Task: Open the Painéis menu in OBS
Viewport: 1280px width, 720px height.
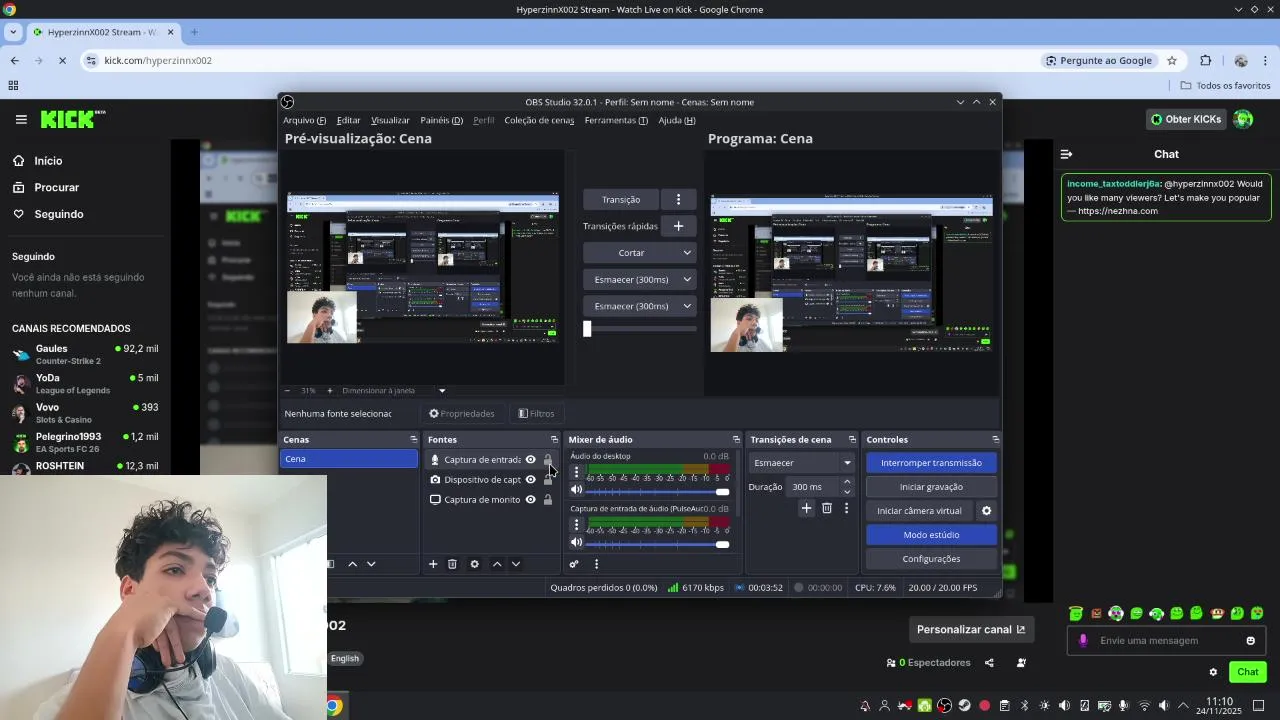Action: pos(441,120)
